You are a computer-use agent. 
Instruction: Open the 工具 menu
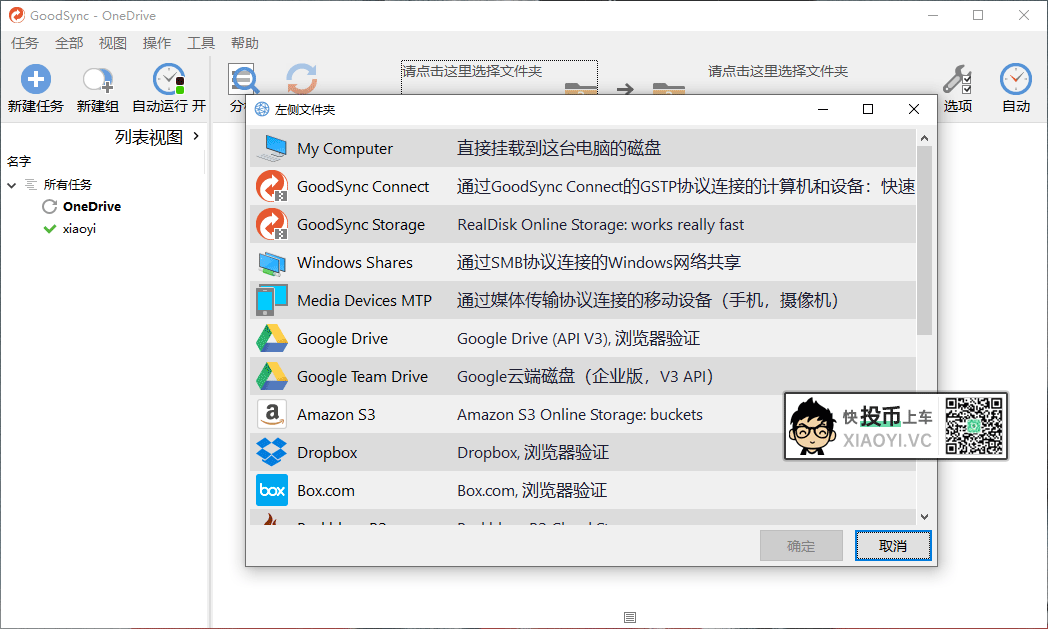click(200, 43)
